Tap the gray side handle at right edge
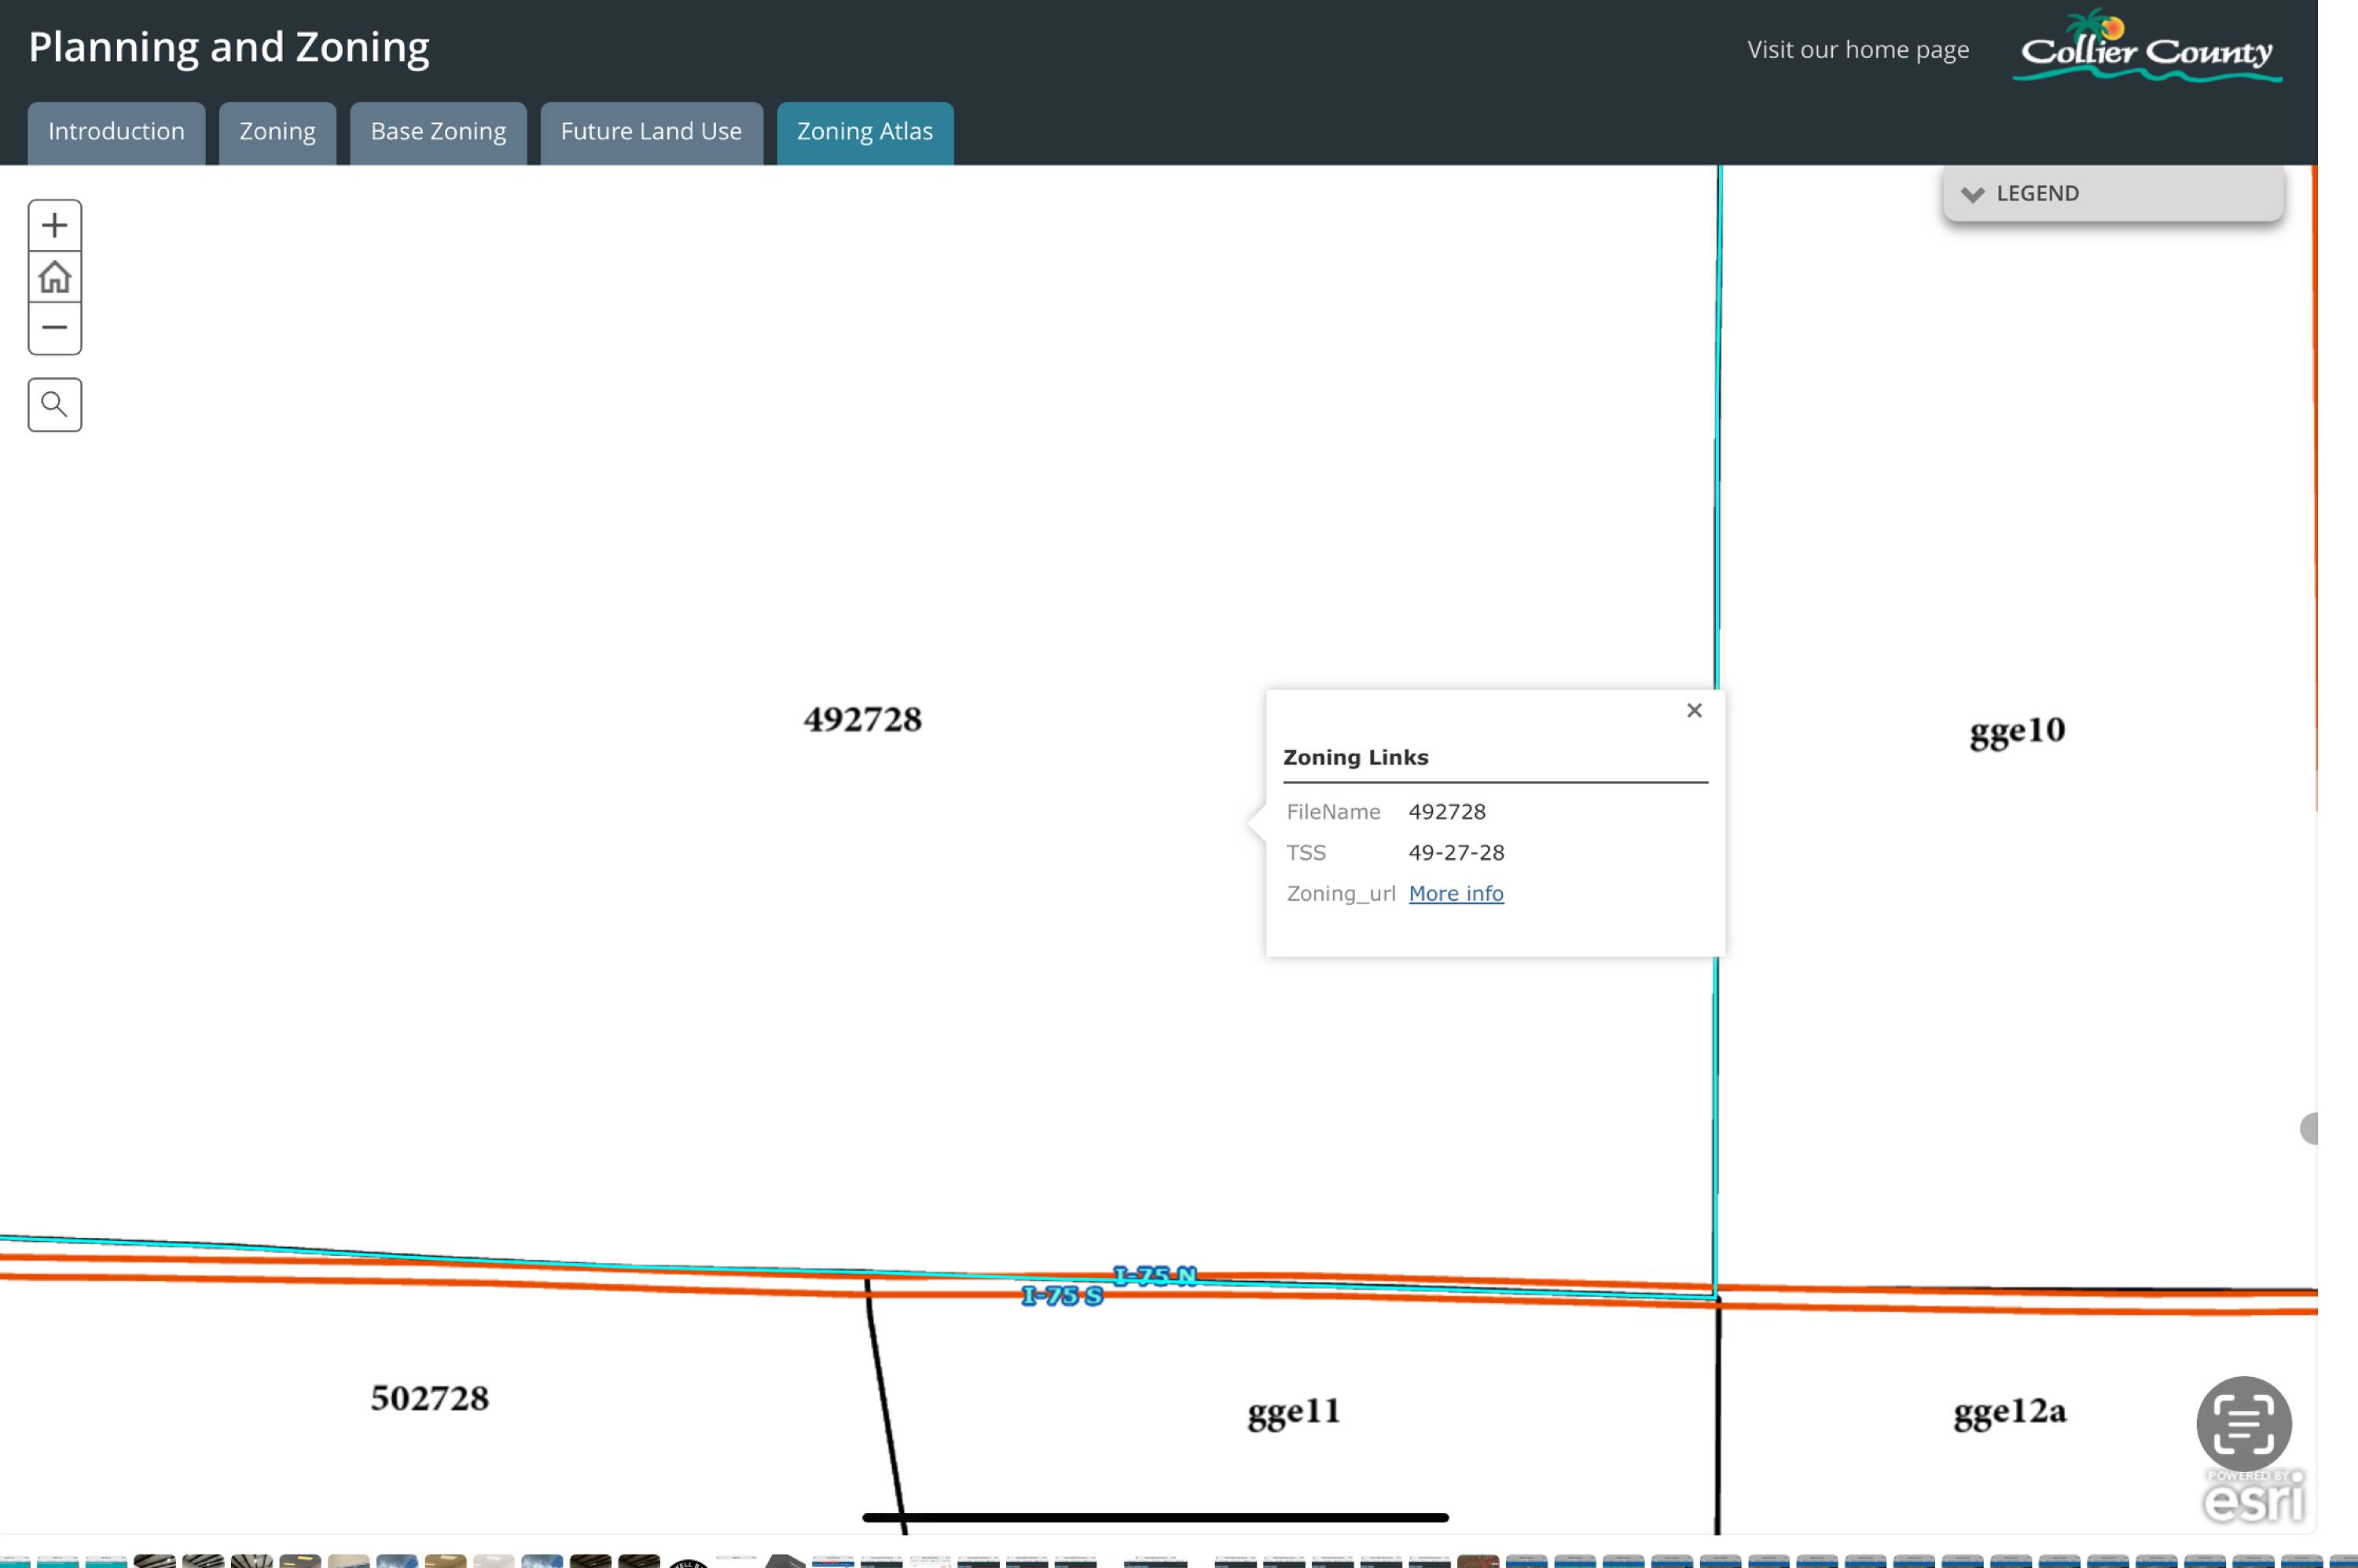This screenshot has width=2358, height=1568. tap(2309, 1128)
